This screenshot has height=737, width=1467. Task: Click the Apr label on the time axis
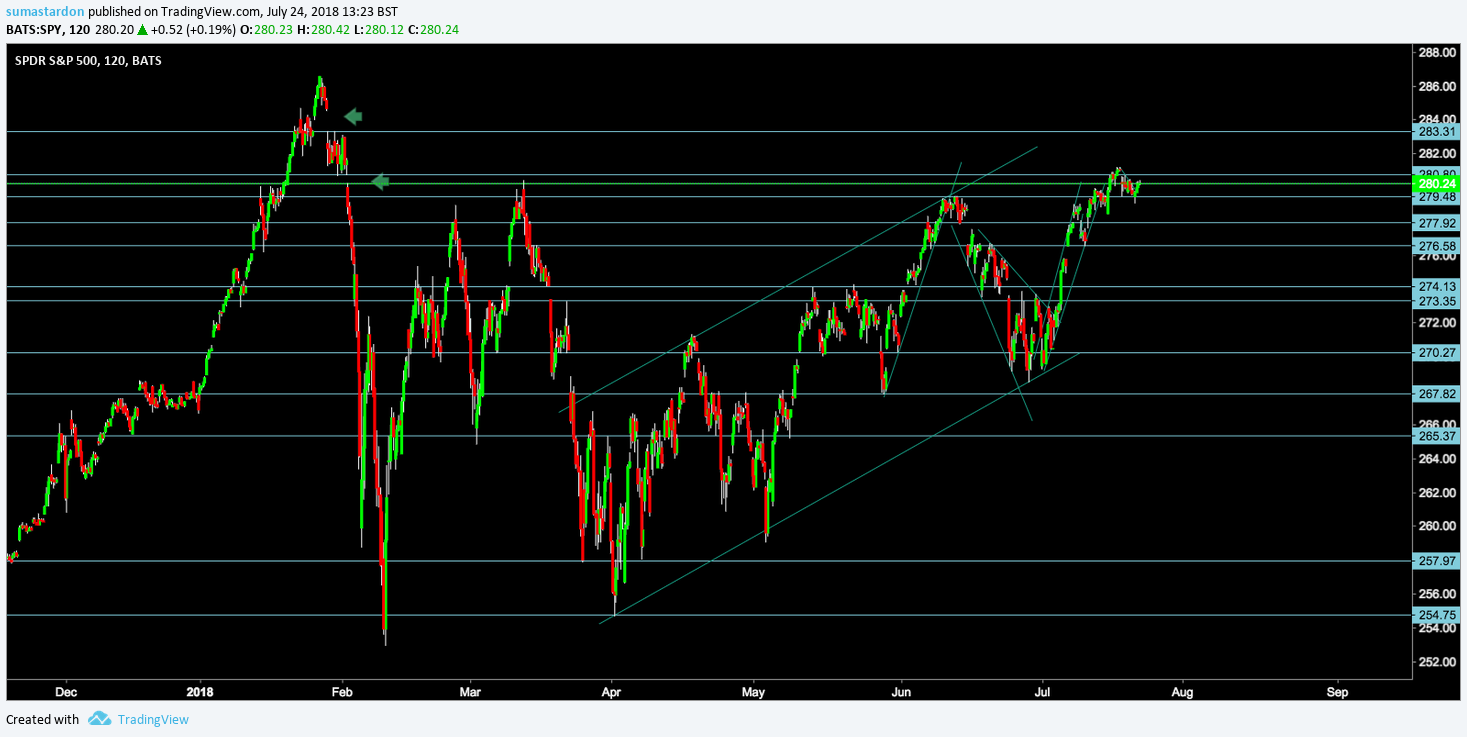(x=612, y=691)
